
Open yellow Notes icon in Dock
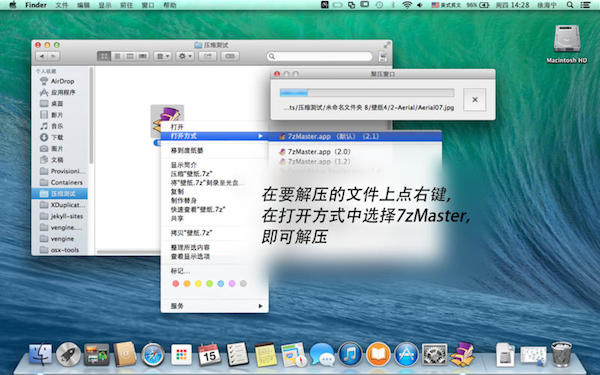tap(266, 355)
